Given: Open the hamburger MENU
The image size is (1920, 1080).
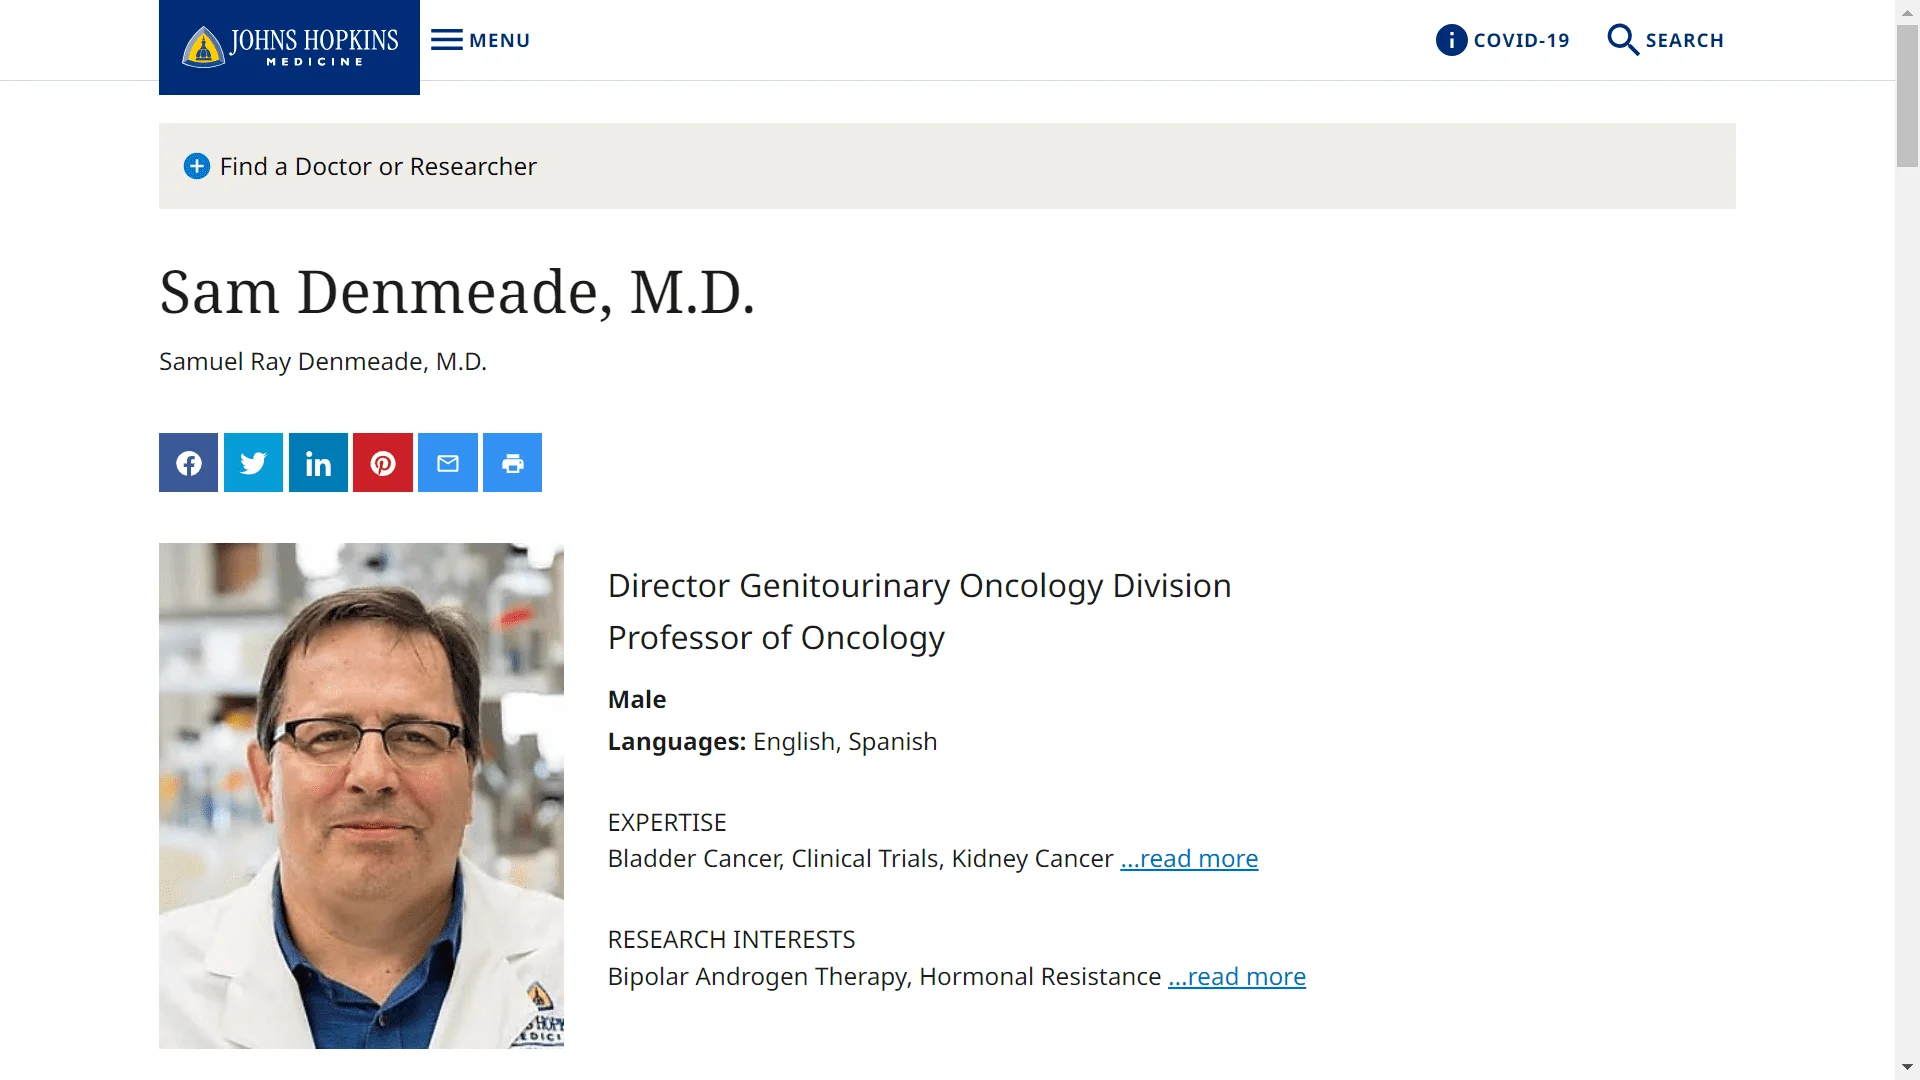Looking at the screenshot, I should click(x=480, y=40).
